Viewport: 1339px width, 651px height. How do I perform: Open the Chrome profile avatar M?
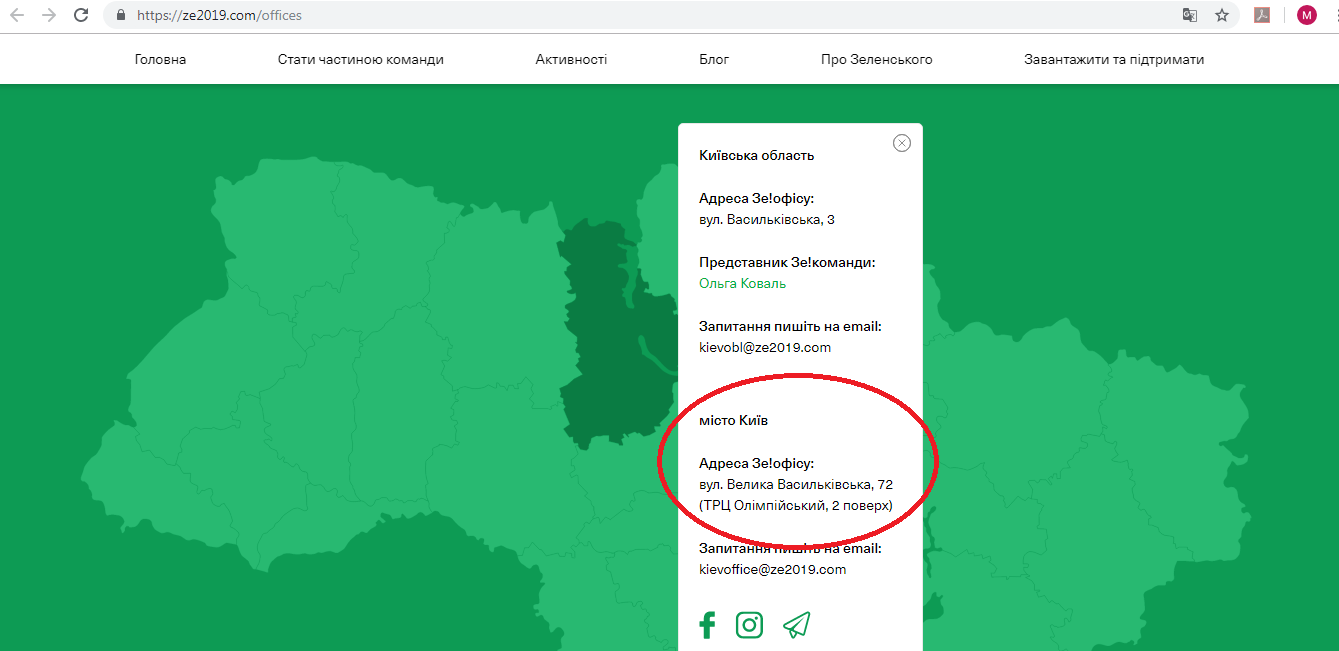pyautogui.click(x=1306, y=15)
